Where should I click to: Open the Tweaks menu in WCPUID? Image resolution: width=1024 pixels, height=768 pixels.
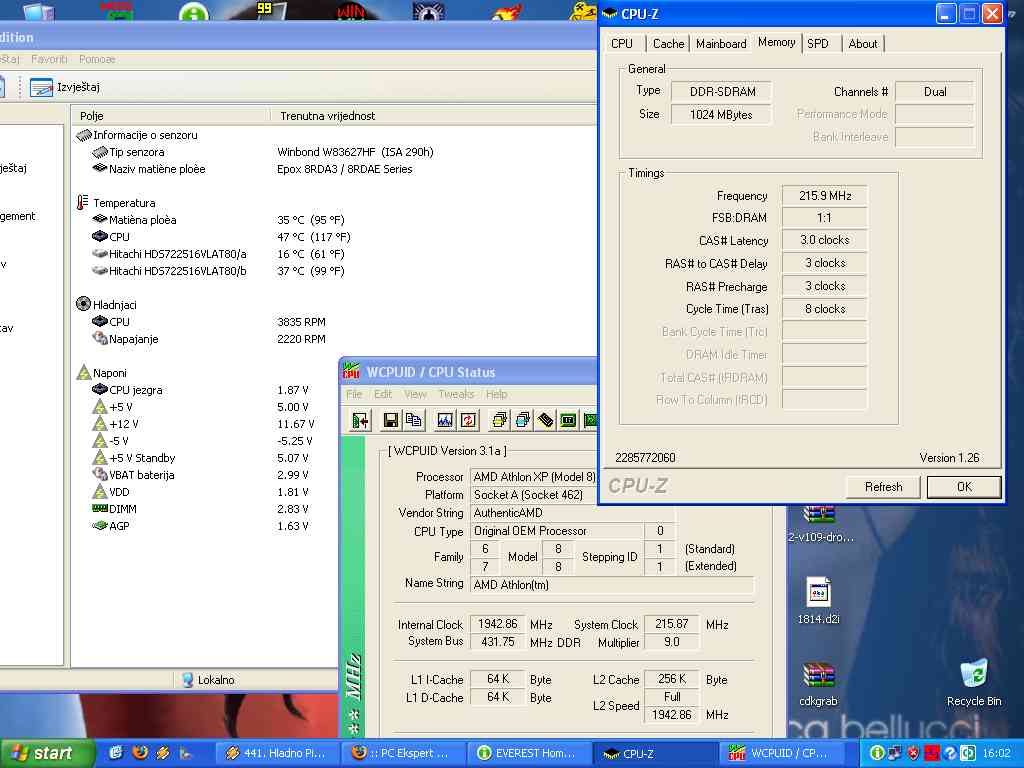point(456,394)
